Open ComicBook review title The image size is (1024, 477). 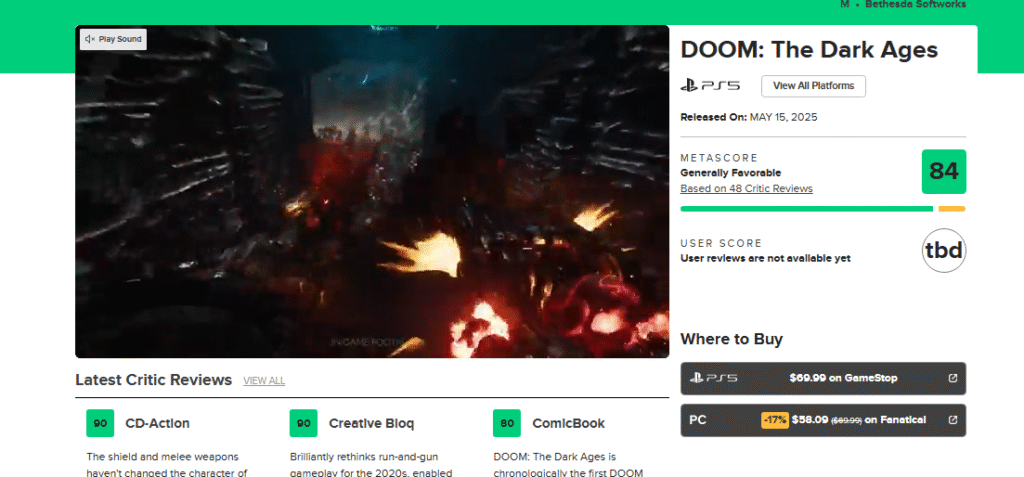coord(568,423)
